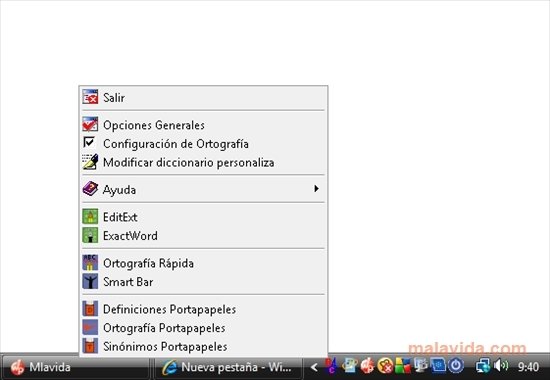The width and height of the screenshot is (550, 380).
Task: Open the Mlavida taskbar button
Action: (75, 367)
